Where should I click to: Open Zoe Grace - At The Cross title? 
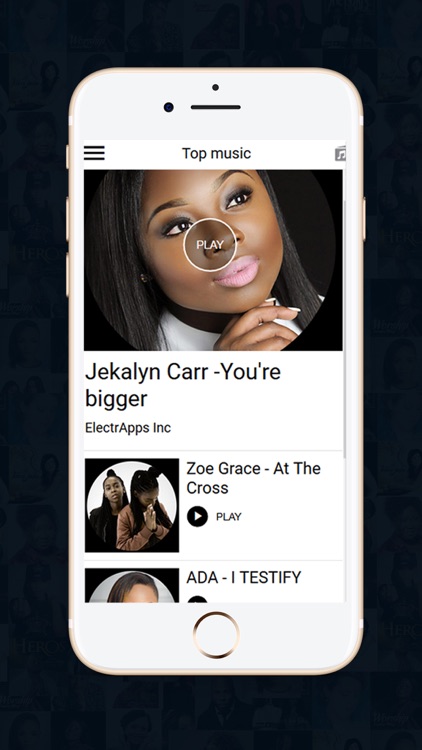[254, 478]
